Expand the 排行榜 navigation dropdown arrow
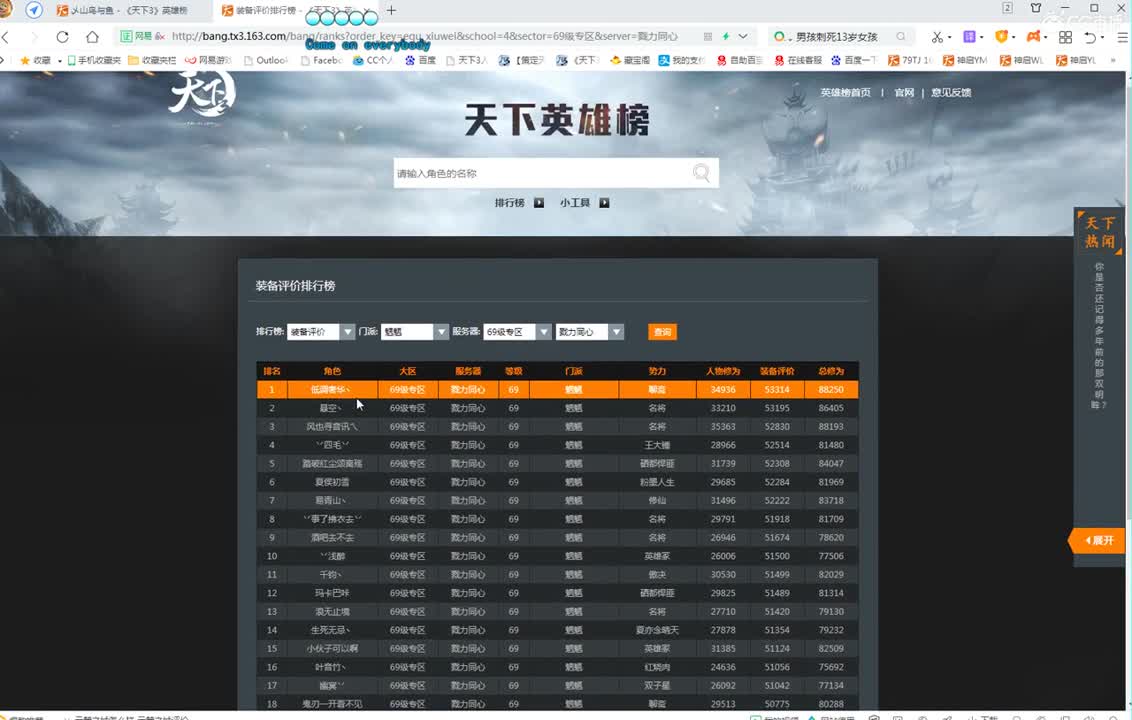 coord(538,202)
